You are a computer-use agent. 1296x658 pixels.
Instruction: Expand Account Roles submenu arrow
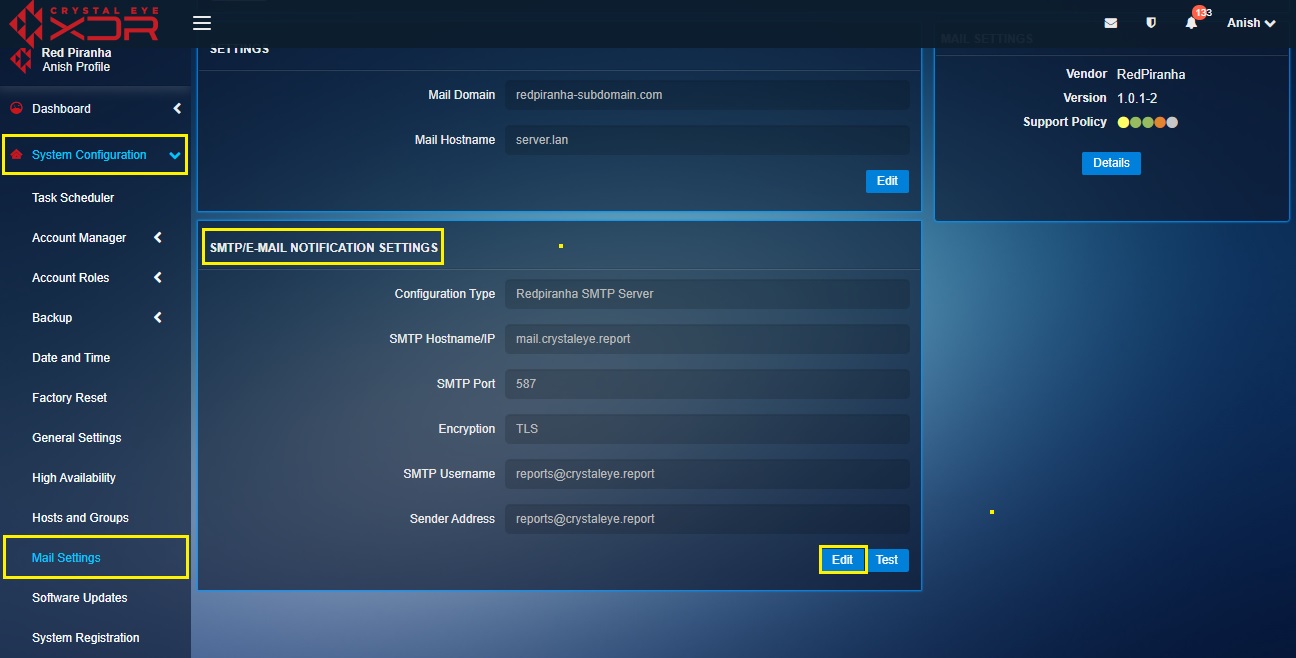pyautogui.click(x=158, y=278)
